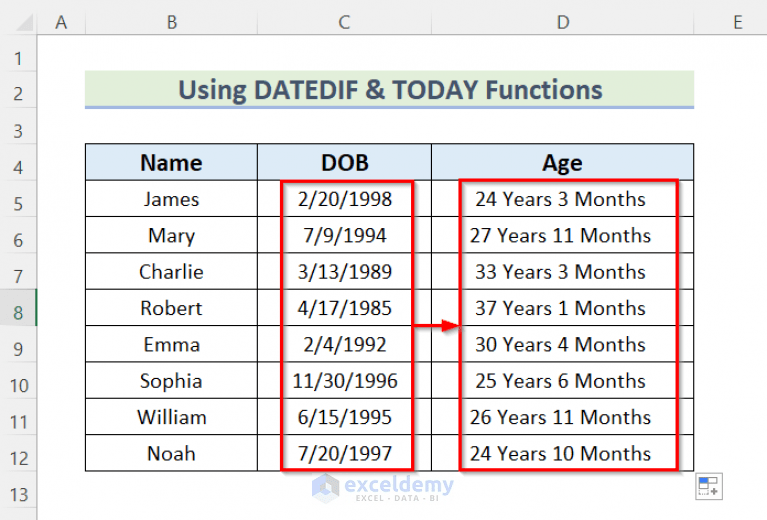Select the Age cell '27 Years 11 Months'
767x520 pixels.
(x=563, y=235)
